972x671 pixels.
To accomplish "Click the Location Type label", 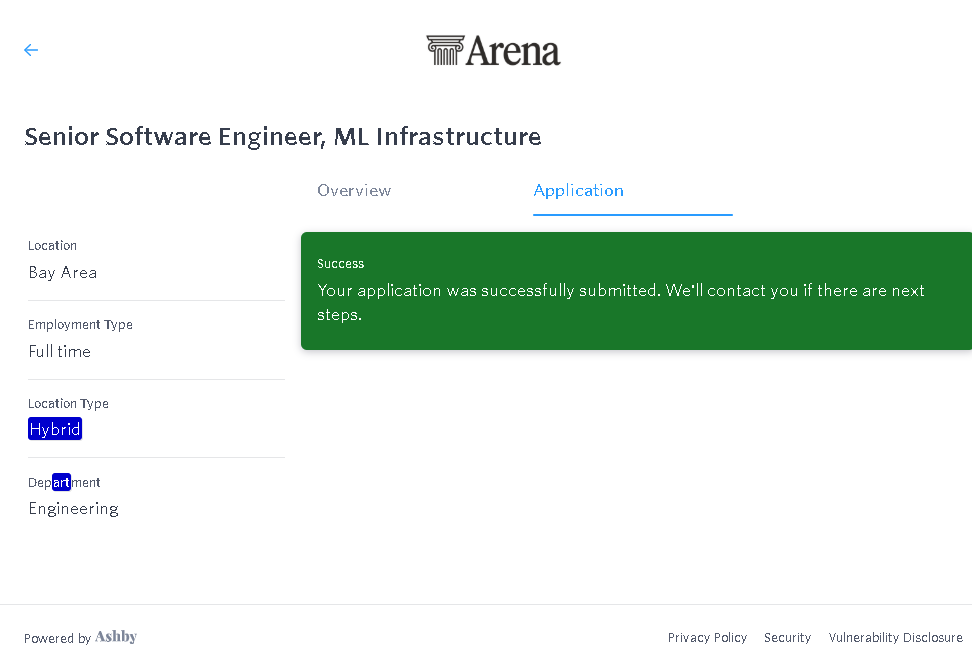I will [68, 404].
